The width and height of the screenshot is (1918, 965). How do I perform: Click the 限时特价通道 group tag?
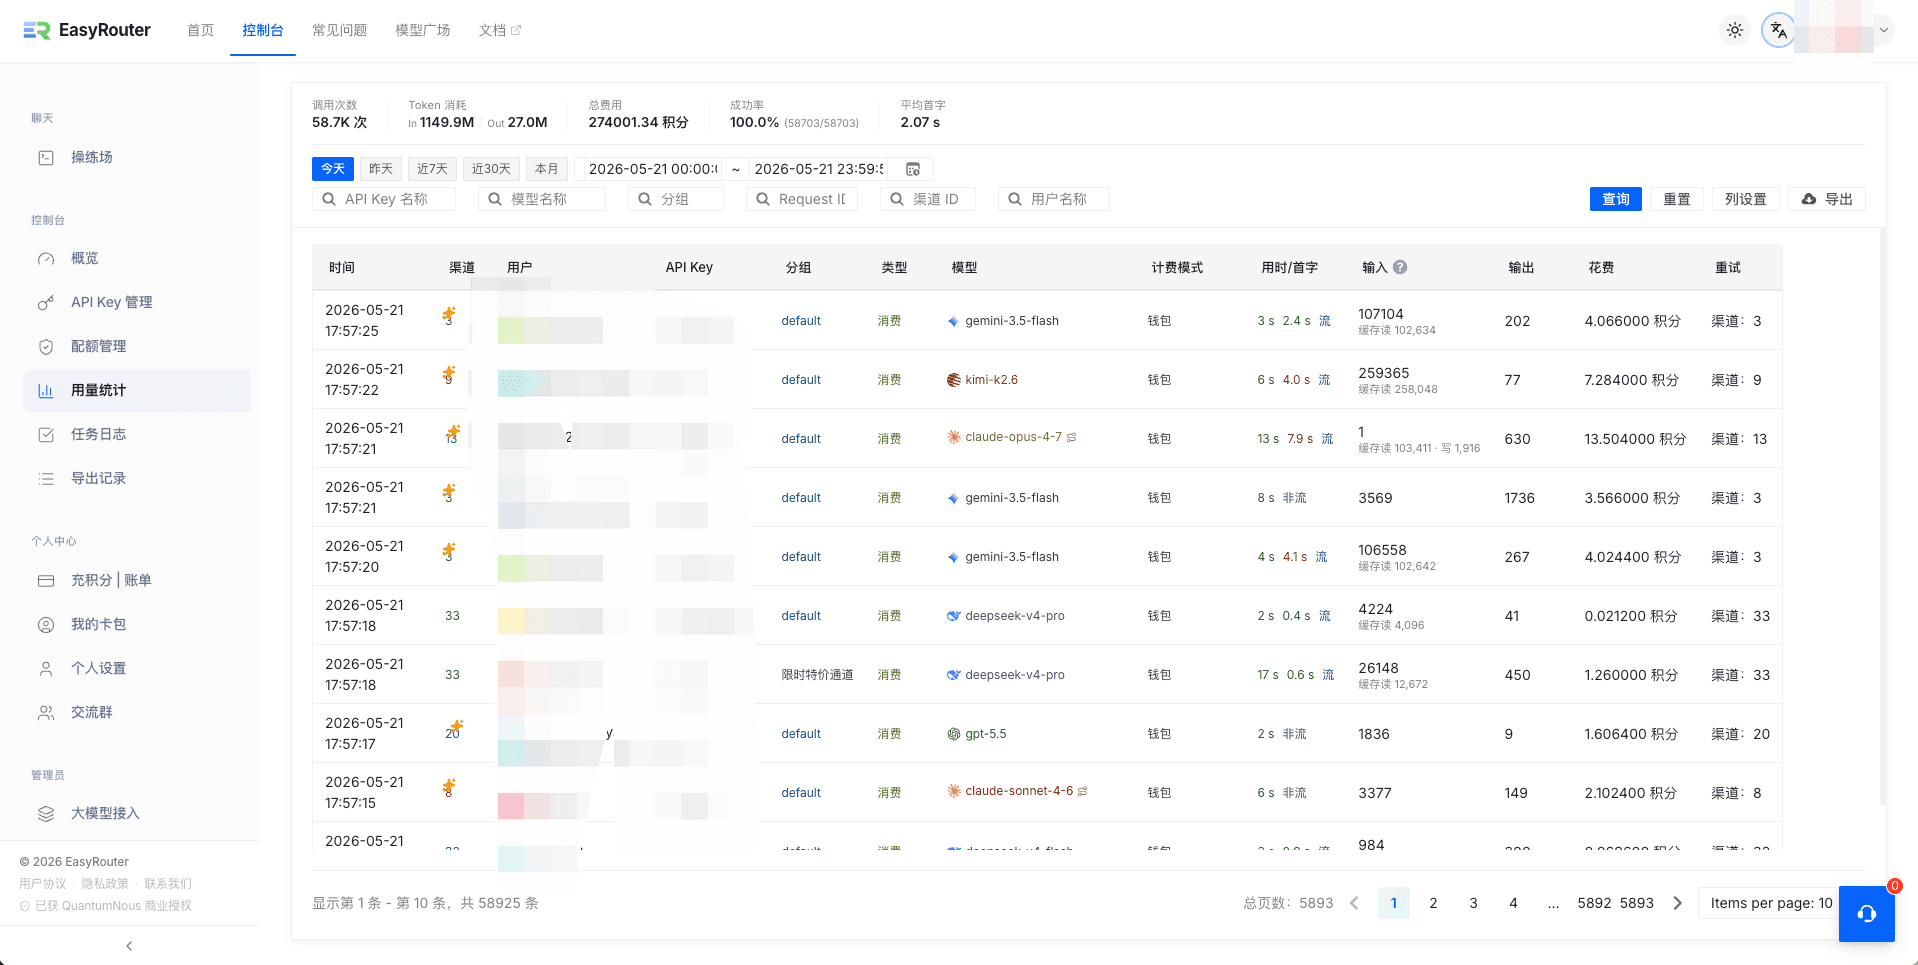pos(817,675)
